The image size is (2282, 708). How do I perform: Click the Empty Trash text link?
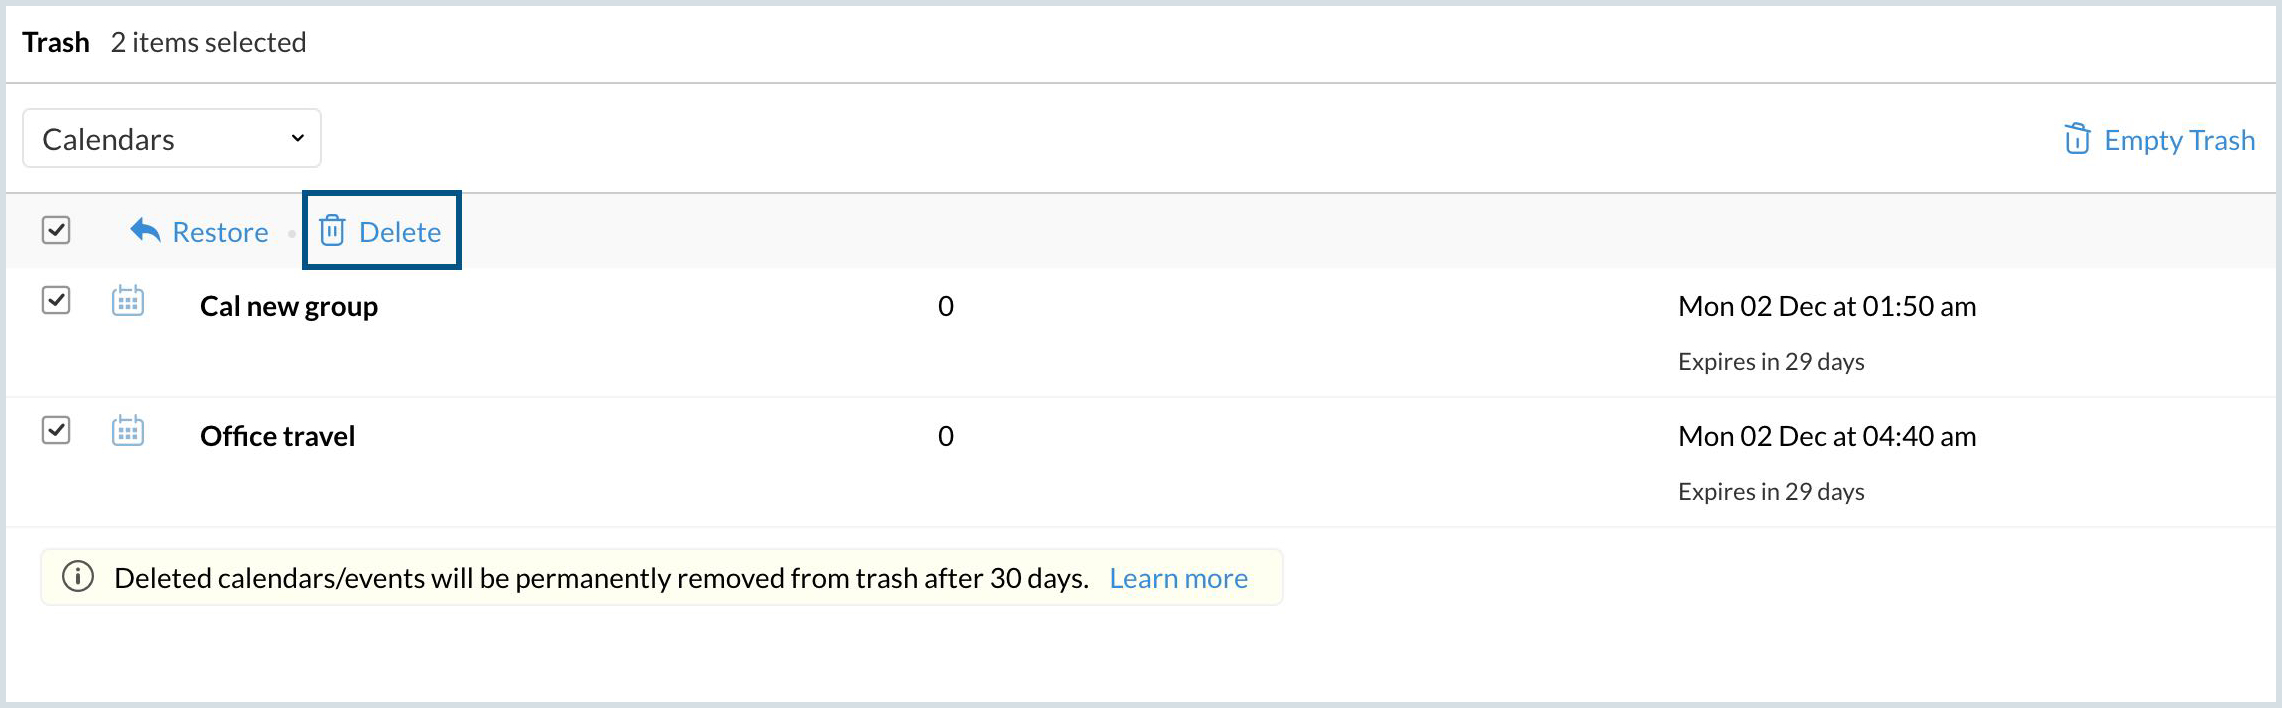coord(2179,140)
